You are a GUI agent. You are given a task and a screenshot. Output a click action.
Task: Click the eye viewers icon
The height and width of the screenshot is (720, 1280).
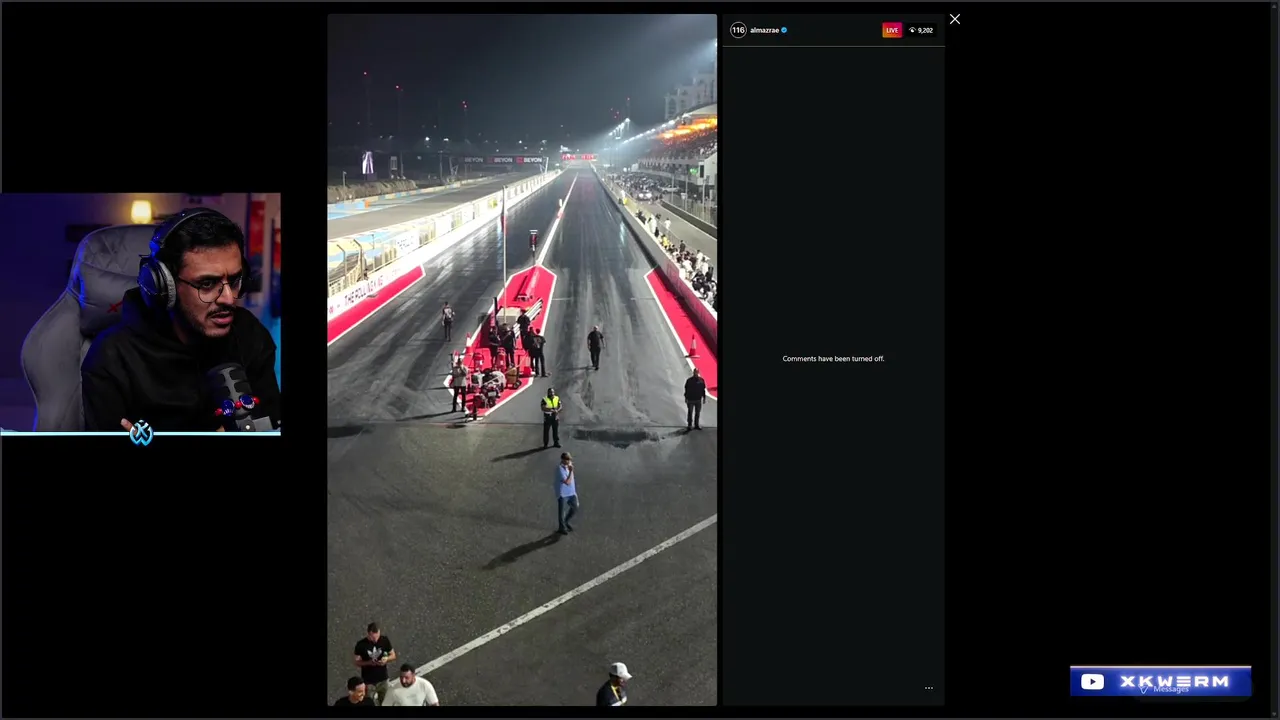click(912, 30)
